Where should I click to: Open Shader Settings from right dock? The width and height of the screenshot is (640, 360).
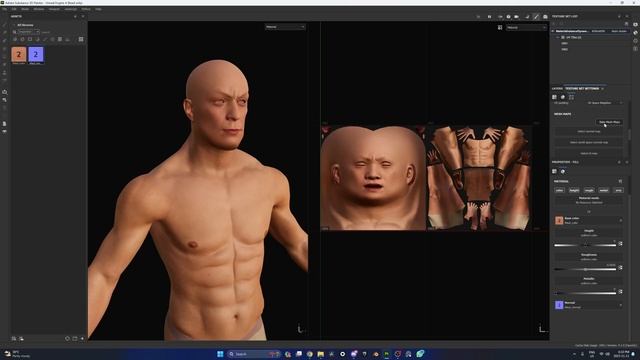point(635,33)
